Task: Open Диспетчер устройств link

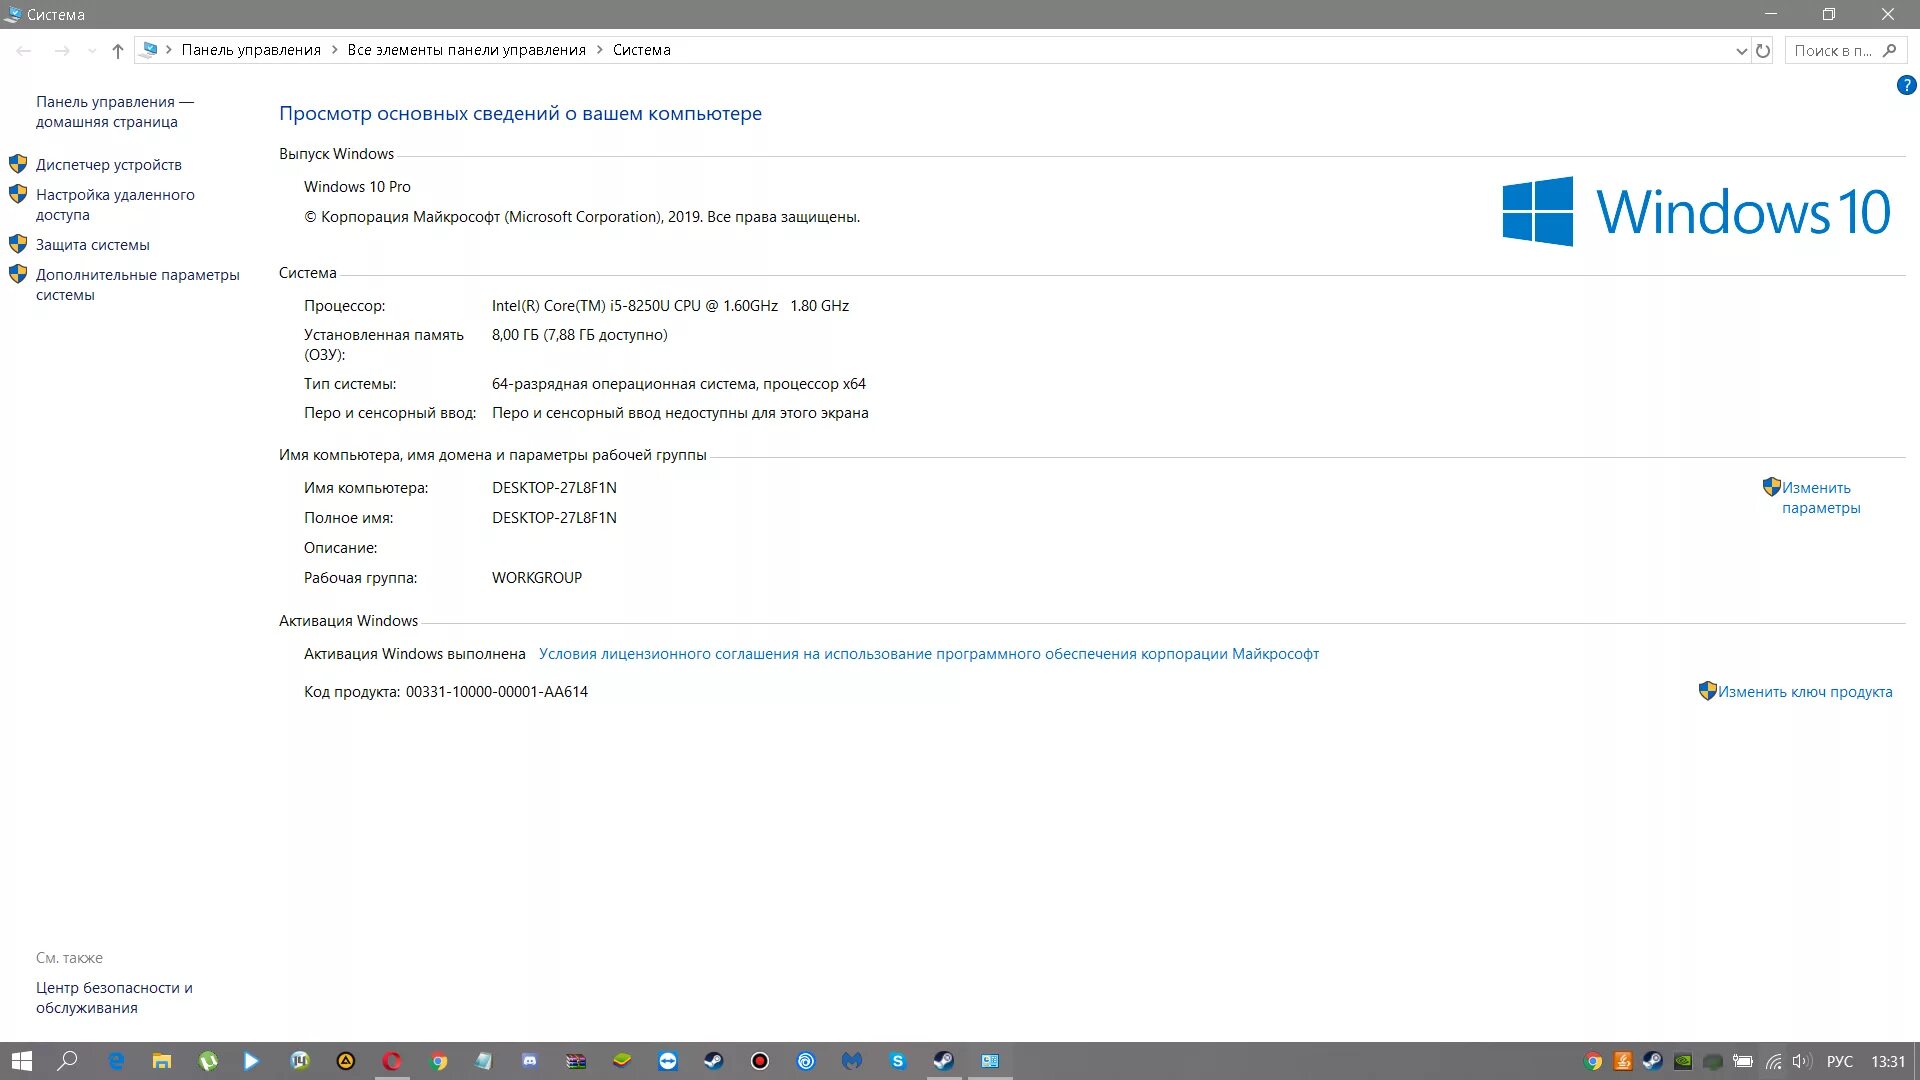Action: coord(108,165)
